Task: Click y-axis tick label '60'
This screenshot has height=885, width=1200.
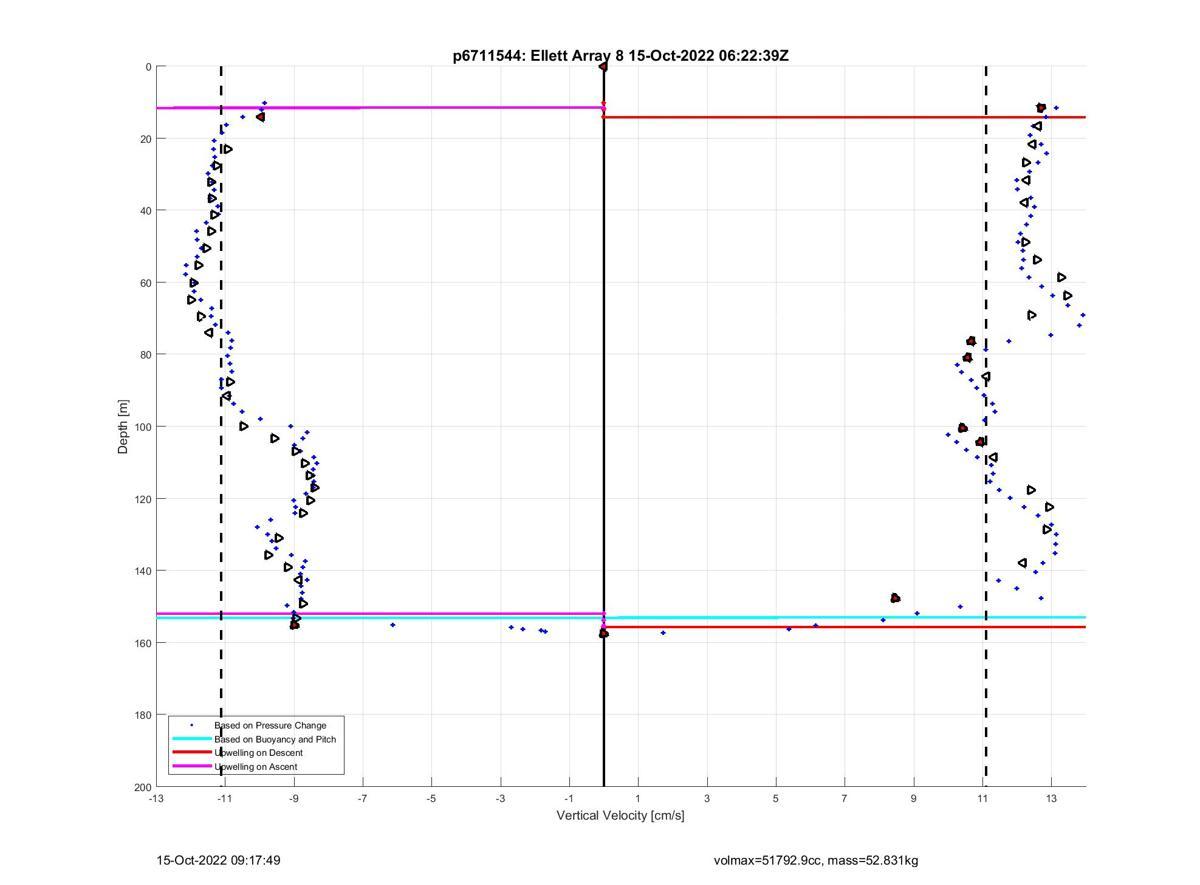Action: tap(145, 283)
